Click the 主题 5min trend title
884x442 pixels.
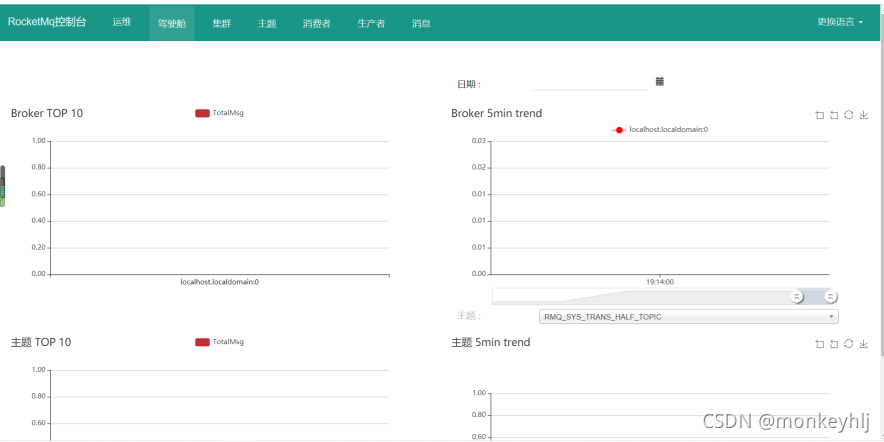pos(490,342)
